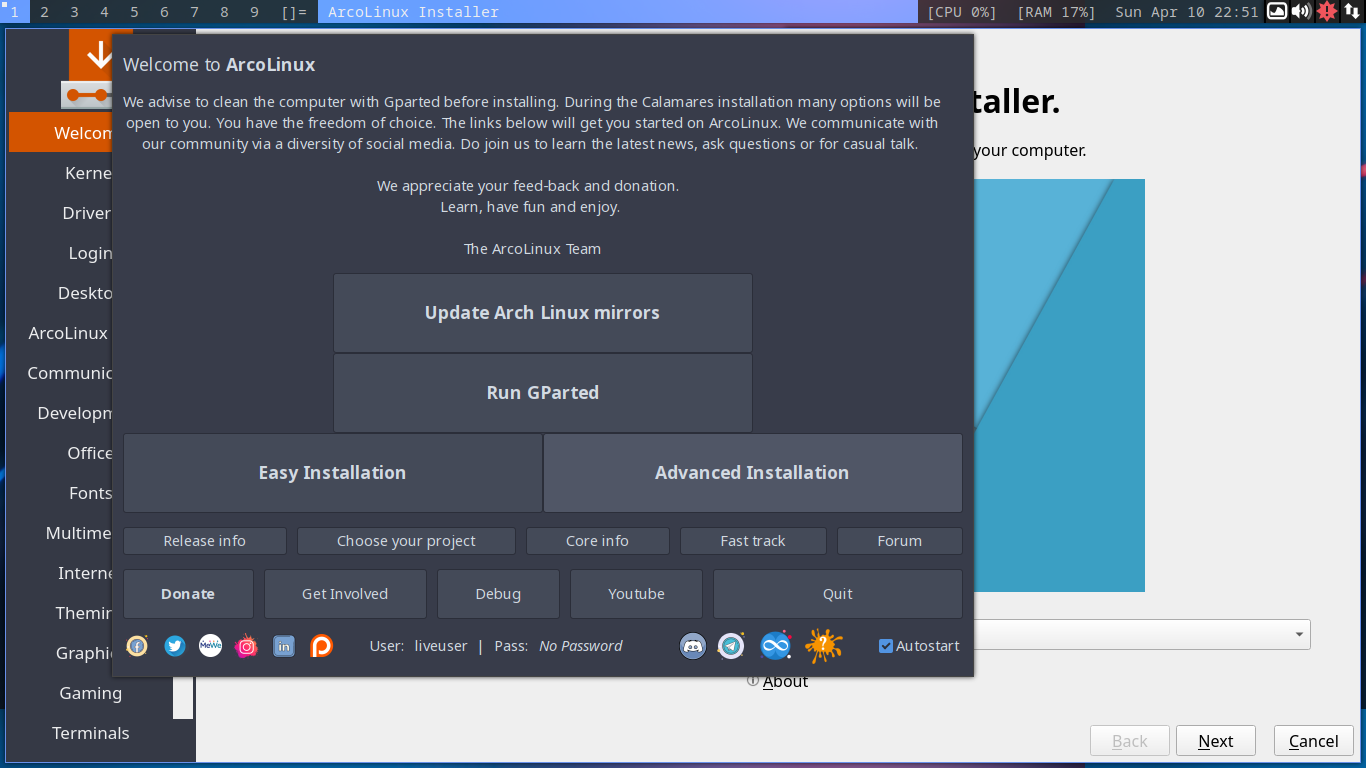The width and height of the screenshot is (1366, 768).
Task: Click Run GParted button
Action: 543,393
